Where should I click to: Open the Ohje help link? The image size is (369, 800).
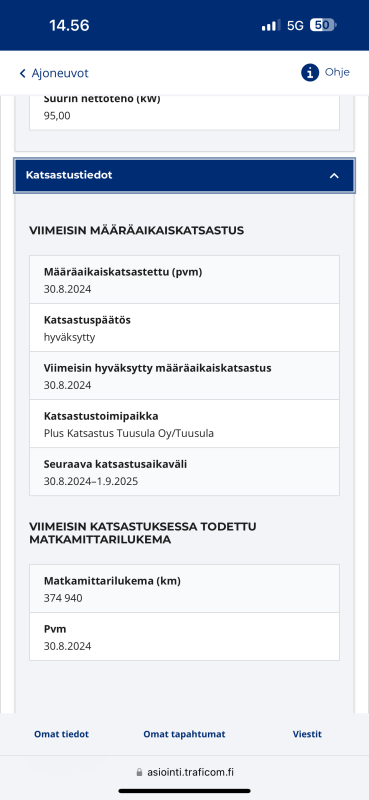pyautogui.click(x=337, y=72)
